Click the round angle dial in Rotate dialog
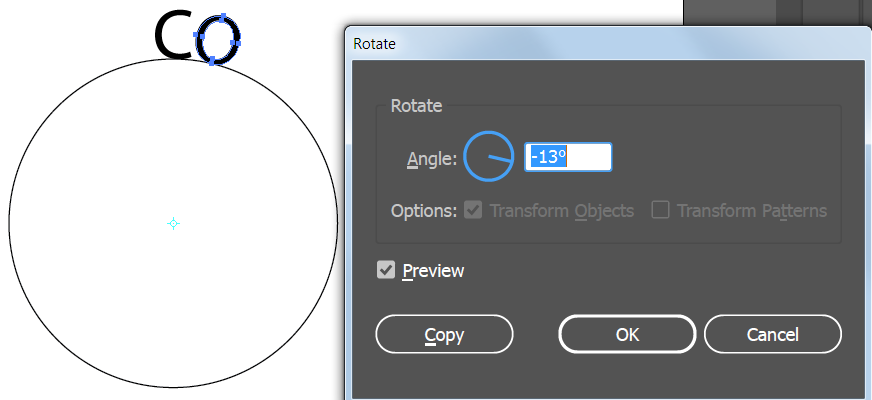Image resolution: width=872 pixels, height=400 pixels. click(x=488, y=157)
